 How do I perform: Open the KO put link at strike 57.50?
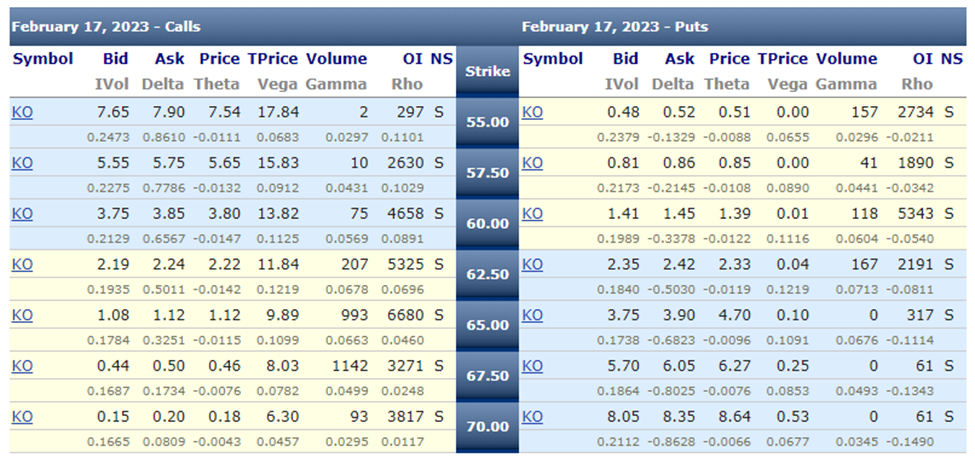tap(532, 163)
